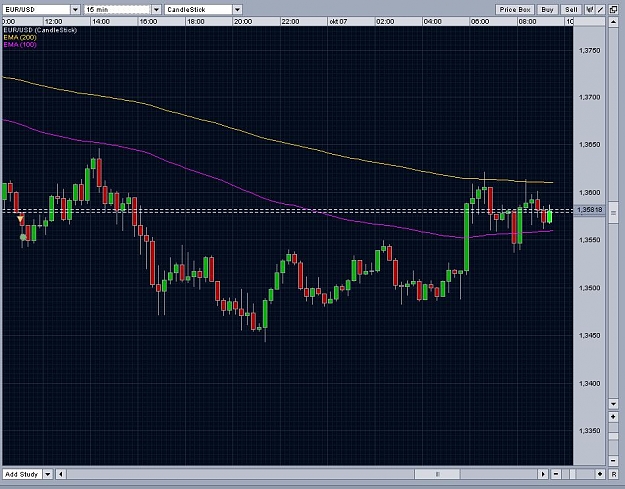625x489 pixels.
Task: Open the EUR/USD symbol dropdown arrow
Action: (75, 10)
